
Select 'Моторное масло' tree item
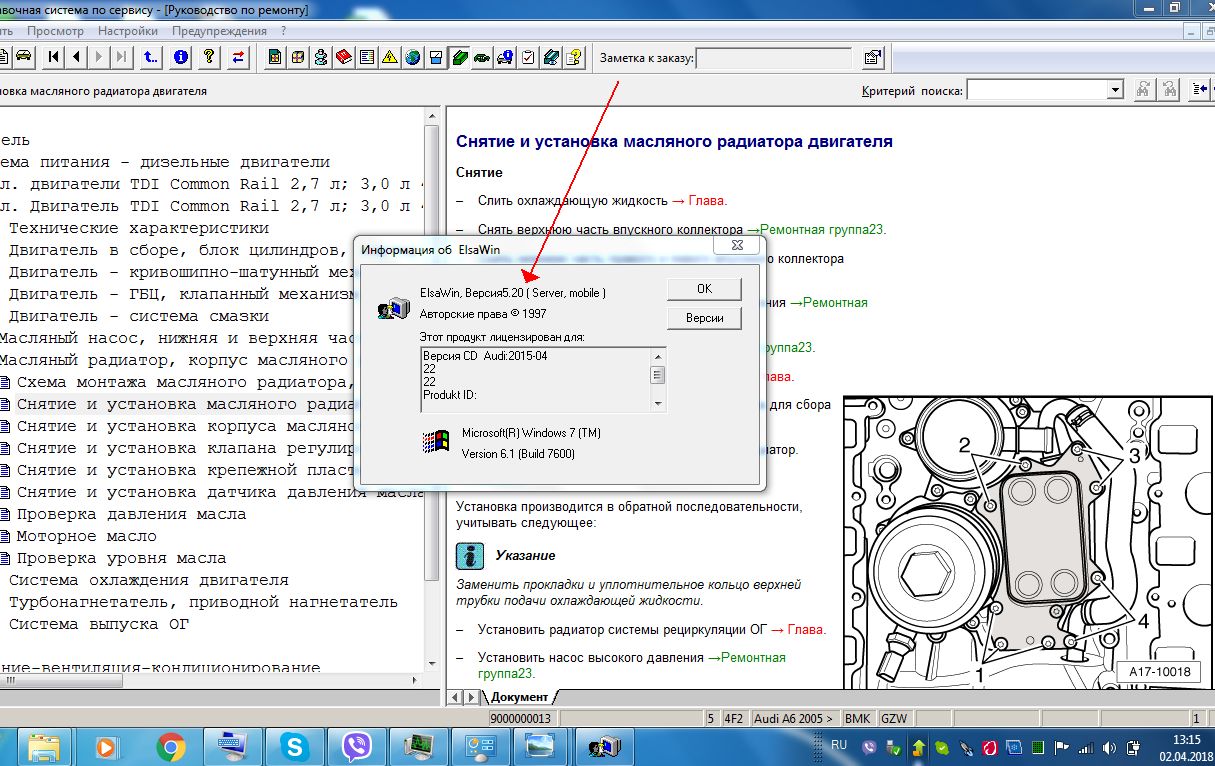[x=87, y=536]
